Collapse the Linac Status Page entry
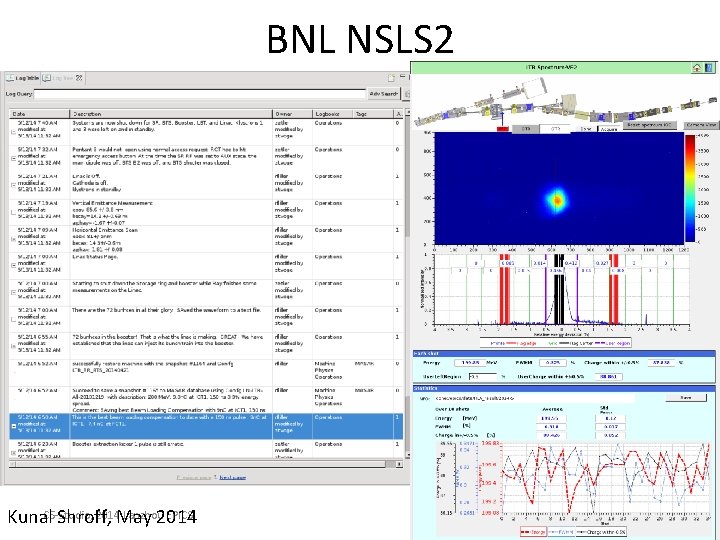Viewport: 720px width, 540px height. 13,265
